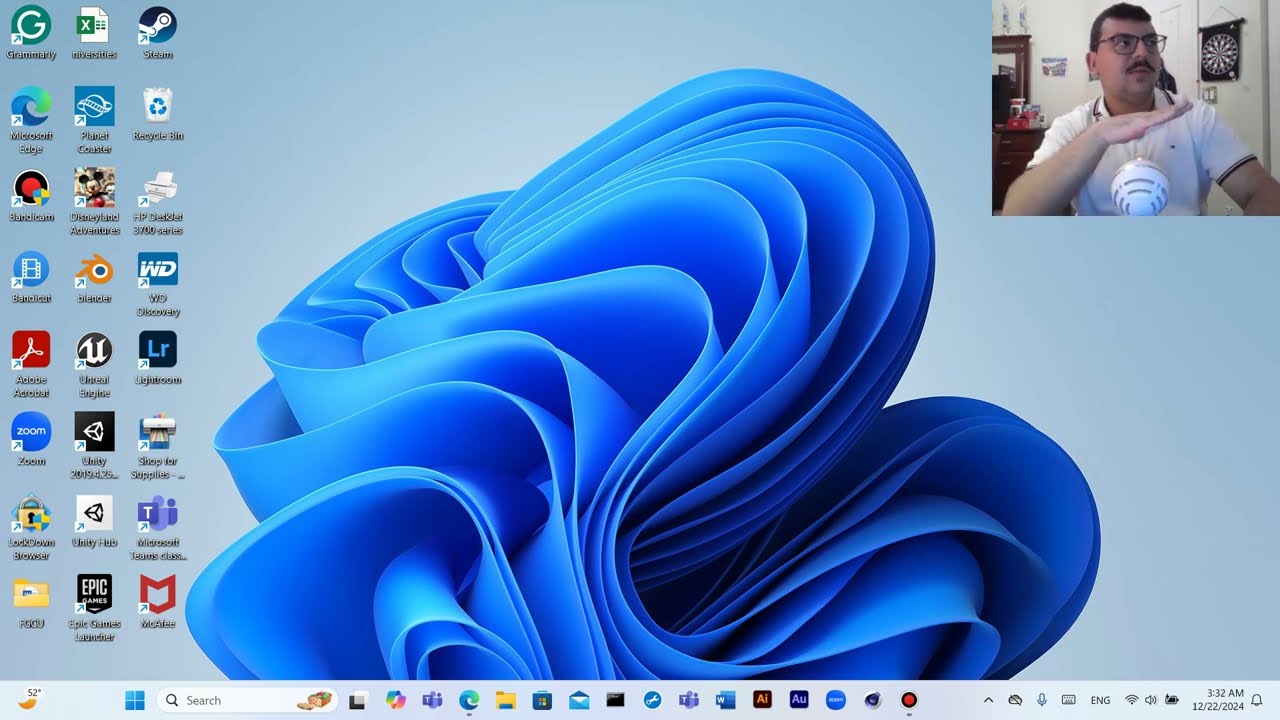Open Wi-Fi network settings in tray
This screenshot has width=1280, height=720.
[x=1132, y=700]
